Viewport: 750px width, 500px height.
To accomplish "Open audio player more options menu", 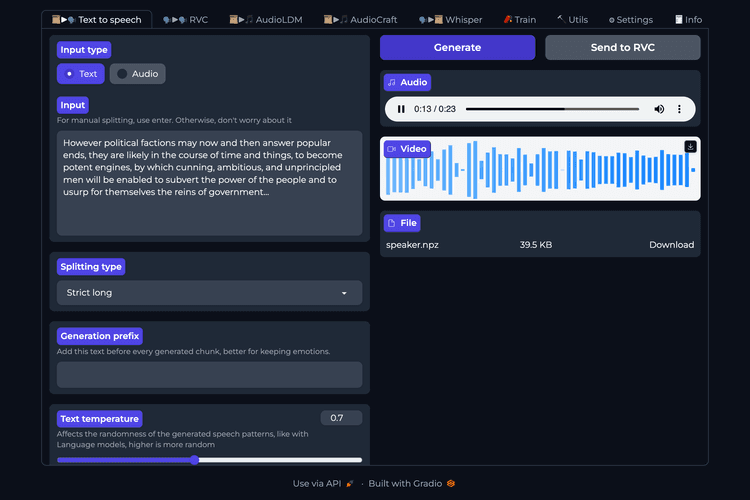I will [x=680, y=109].
